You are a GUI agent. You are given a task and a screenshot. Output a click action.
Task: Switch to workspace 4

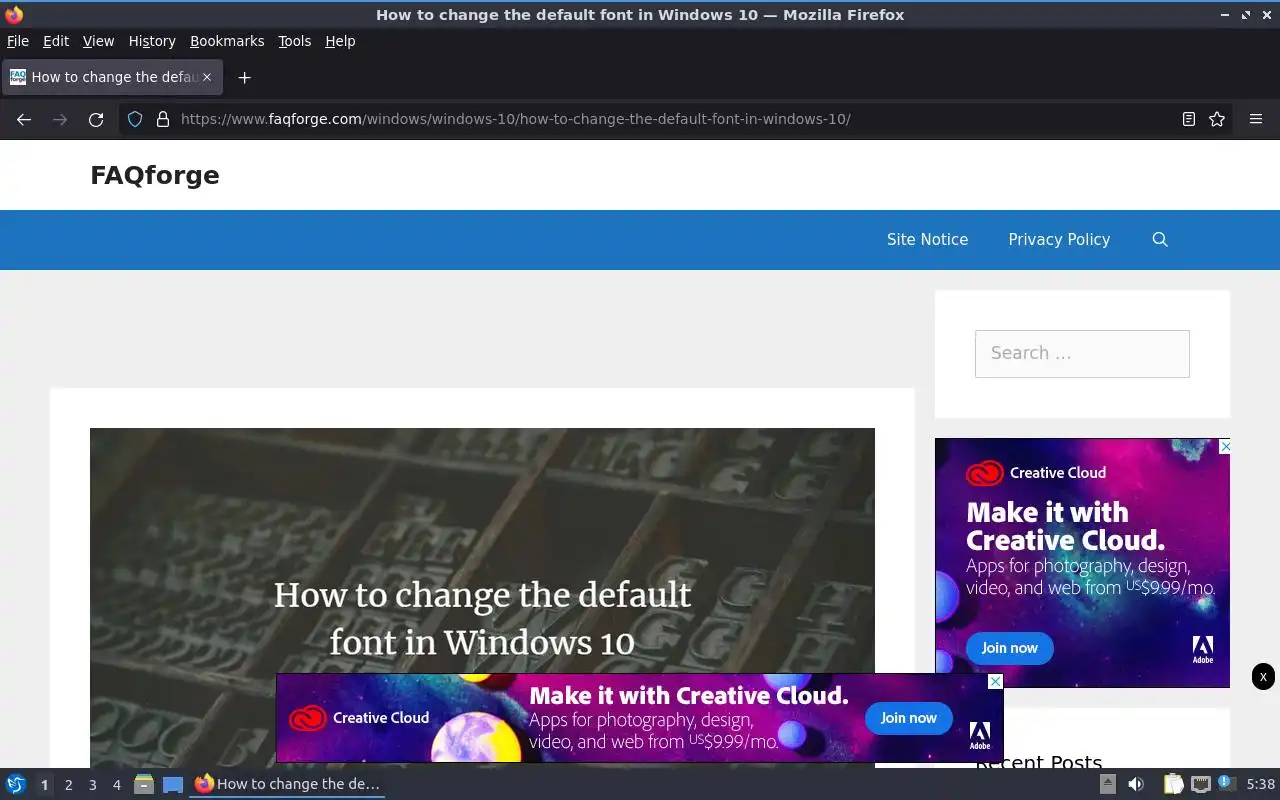point(116,785)
